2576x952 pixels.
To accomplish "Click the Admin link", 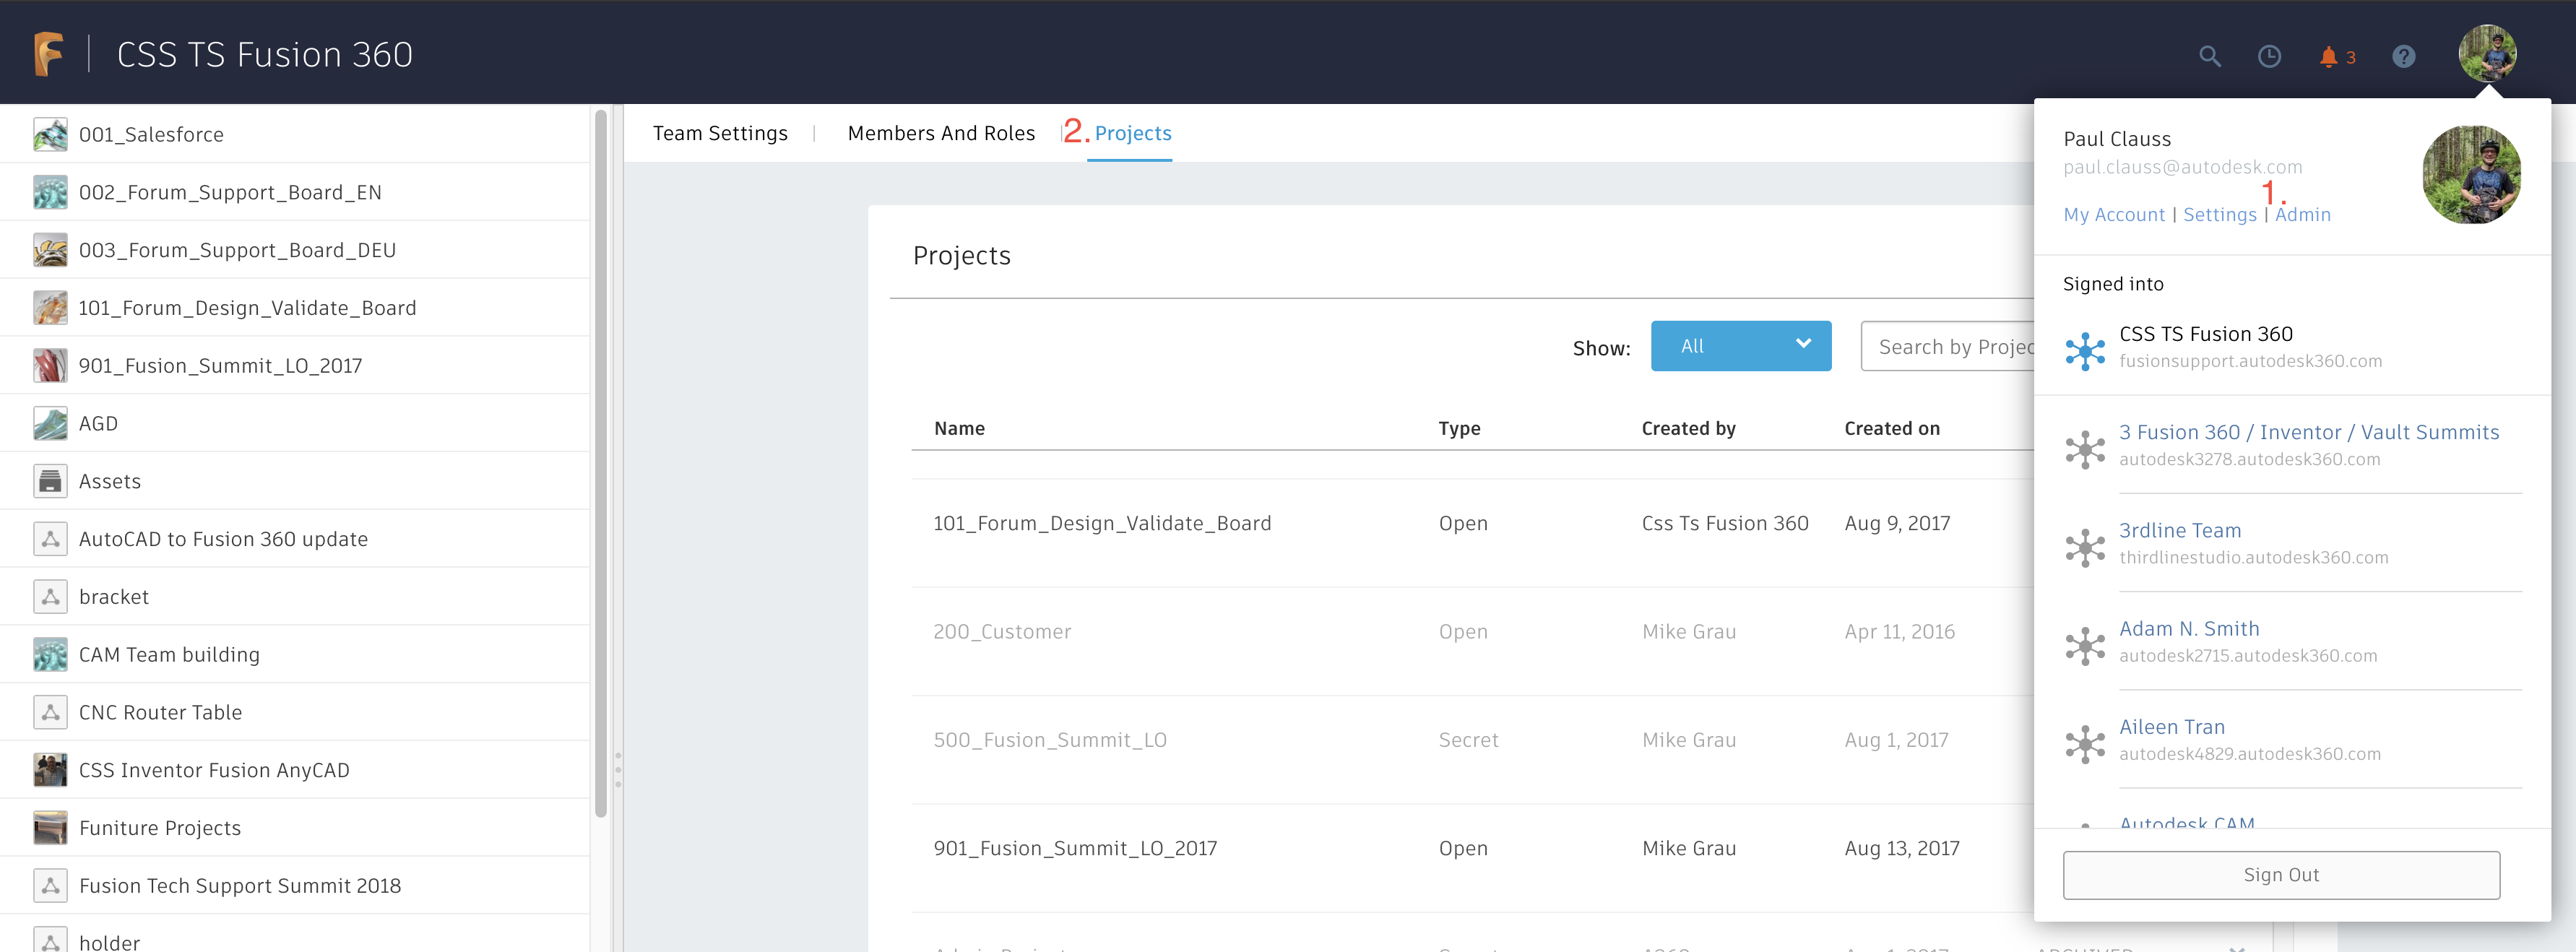I will 2303,214.
